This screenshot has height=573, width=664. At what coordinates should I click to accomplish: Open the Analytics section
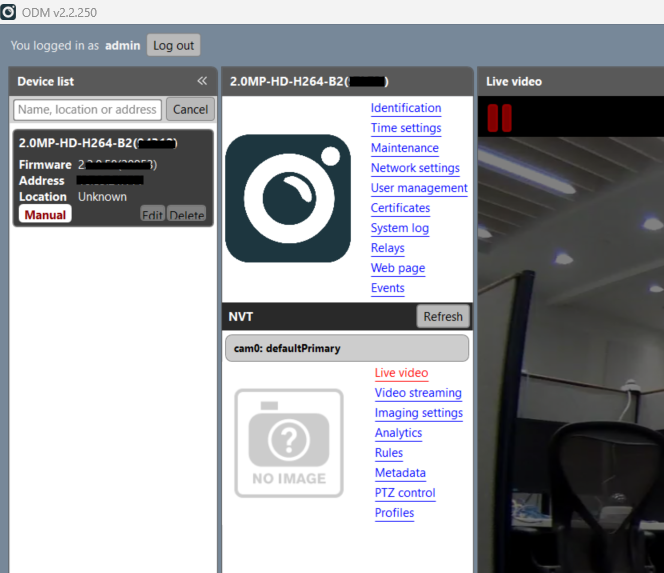(398, 433)
